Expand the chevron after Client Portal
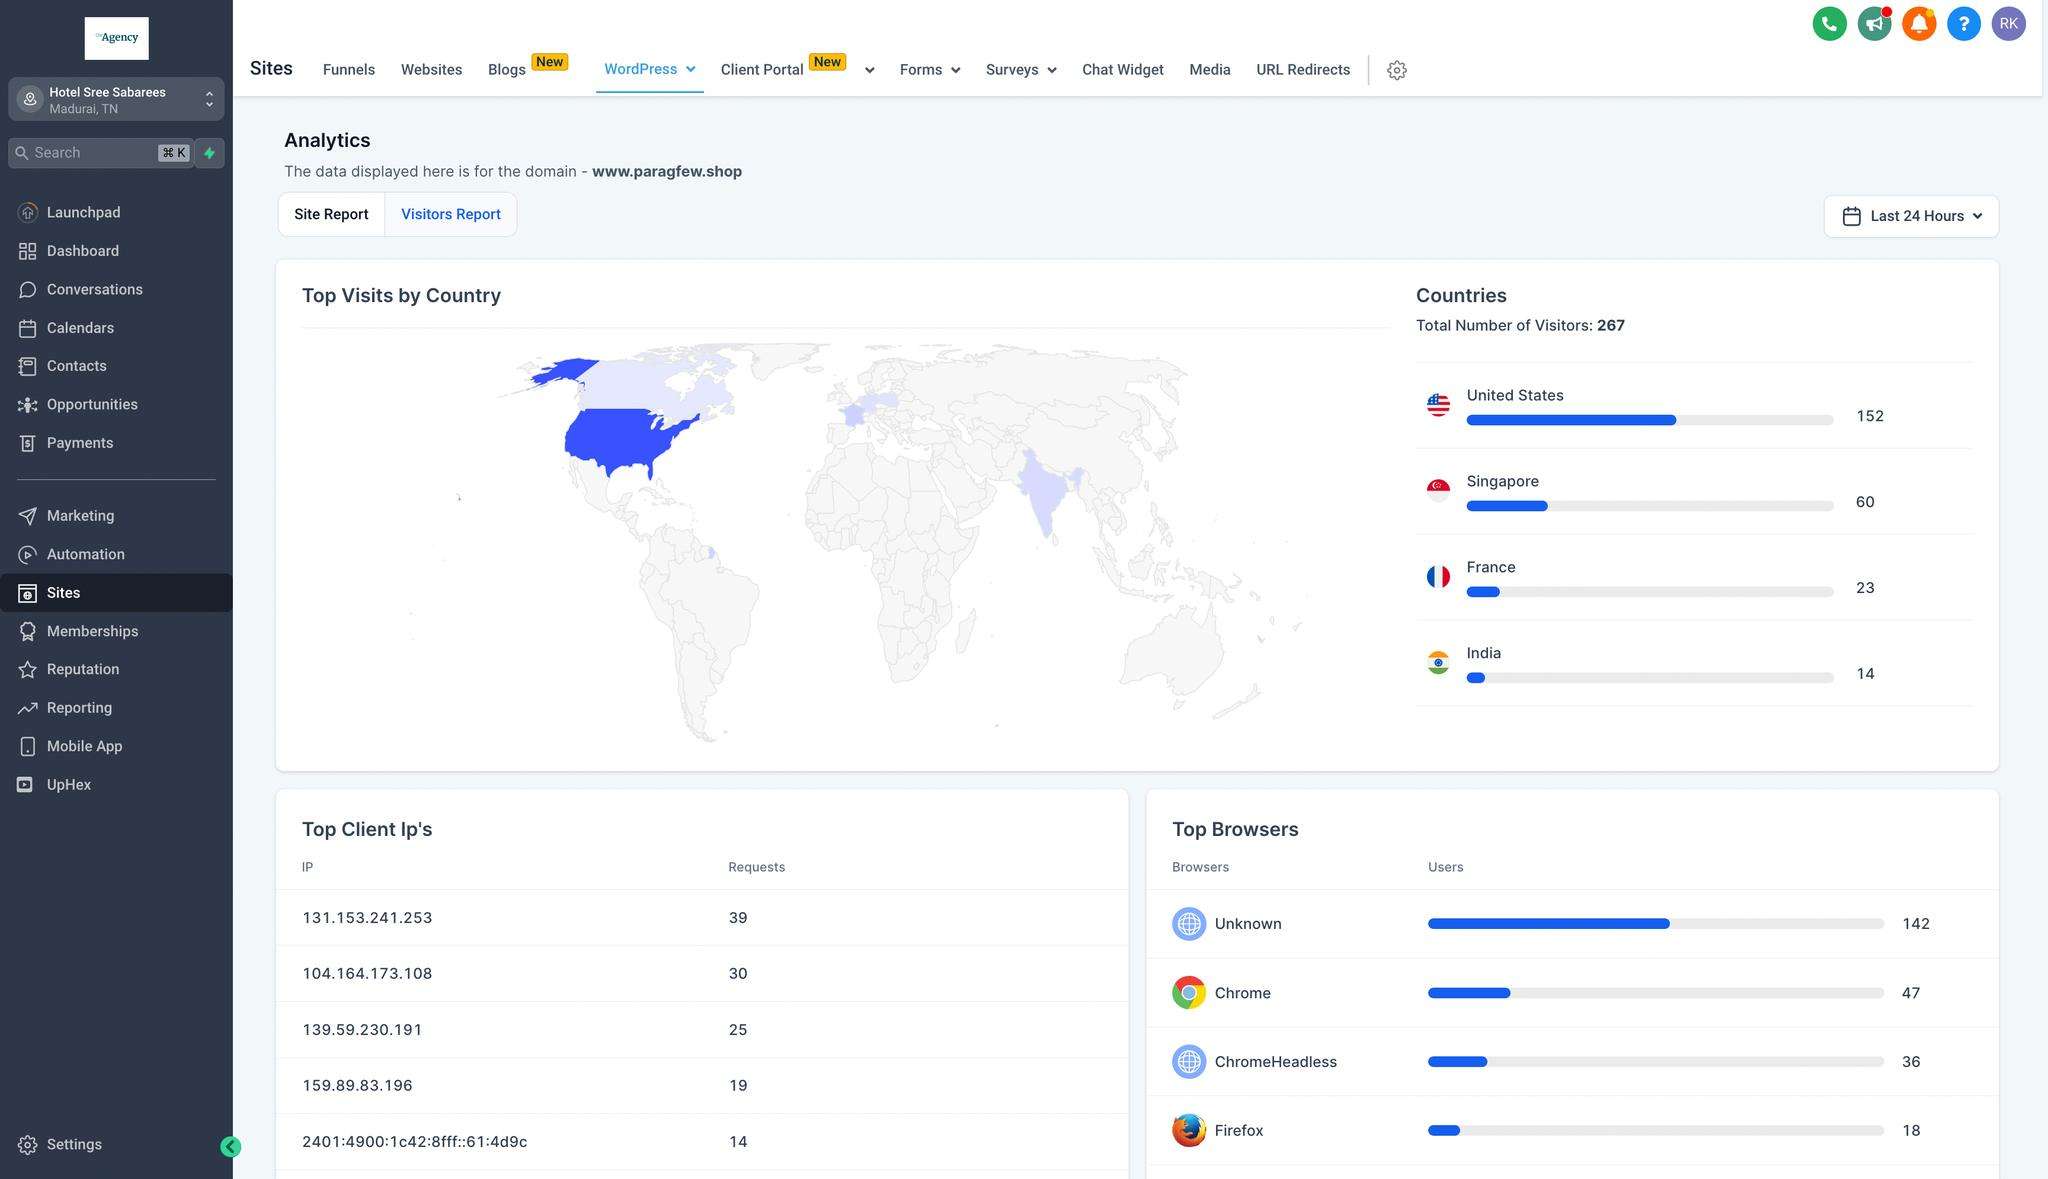Image resolution: width=2048 pixels, height=1179 pixels. [x=869, y=70]
